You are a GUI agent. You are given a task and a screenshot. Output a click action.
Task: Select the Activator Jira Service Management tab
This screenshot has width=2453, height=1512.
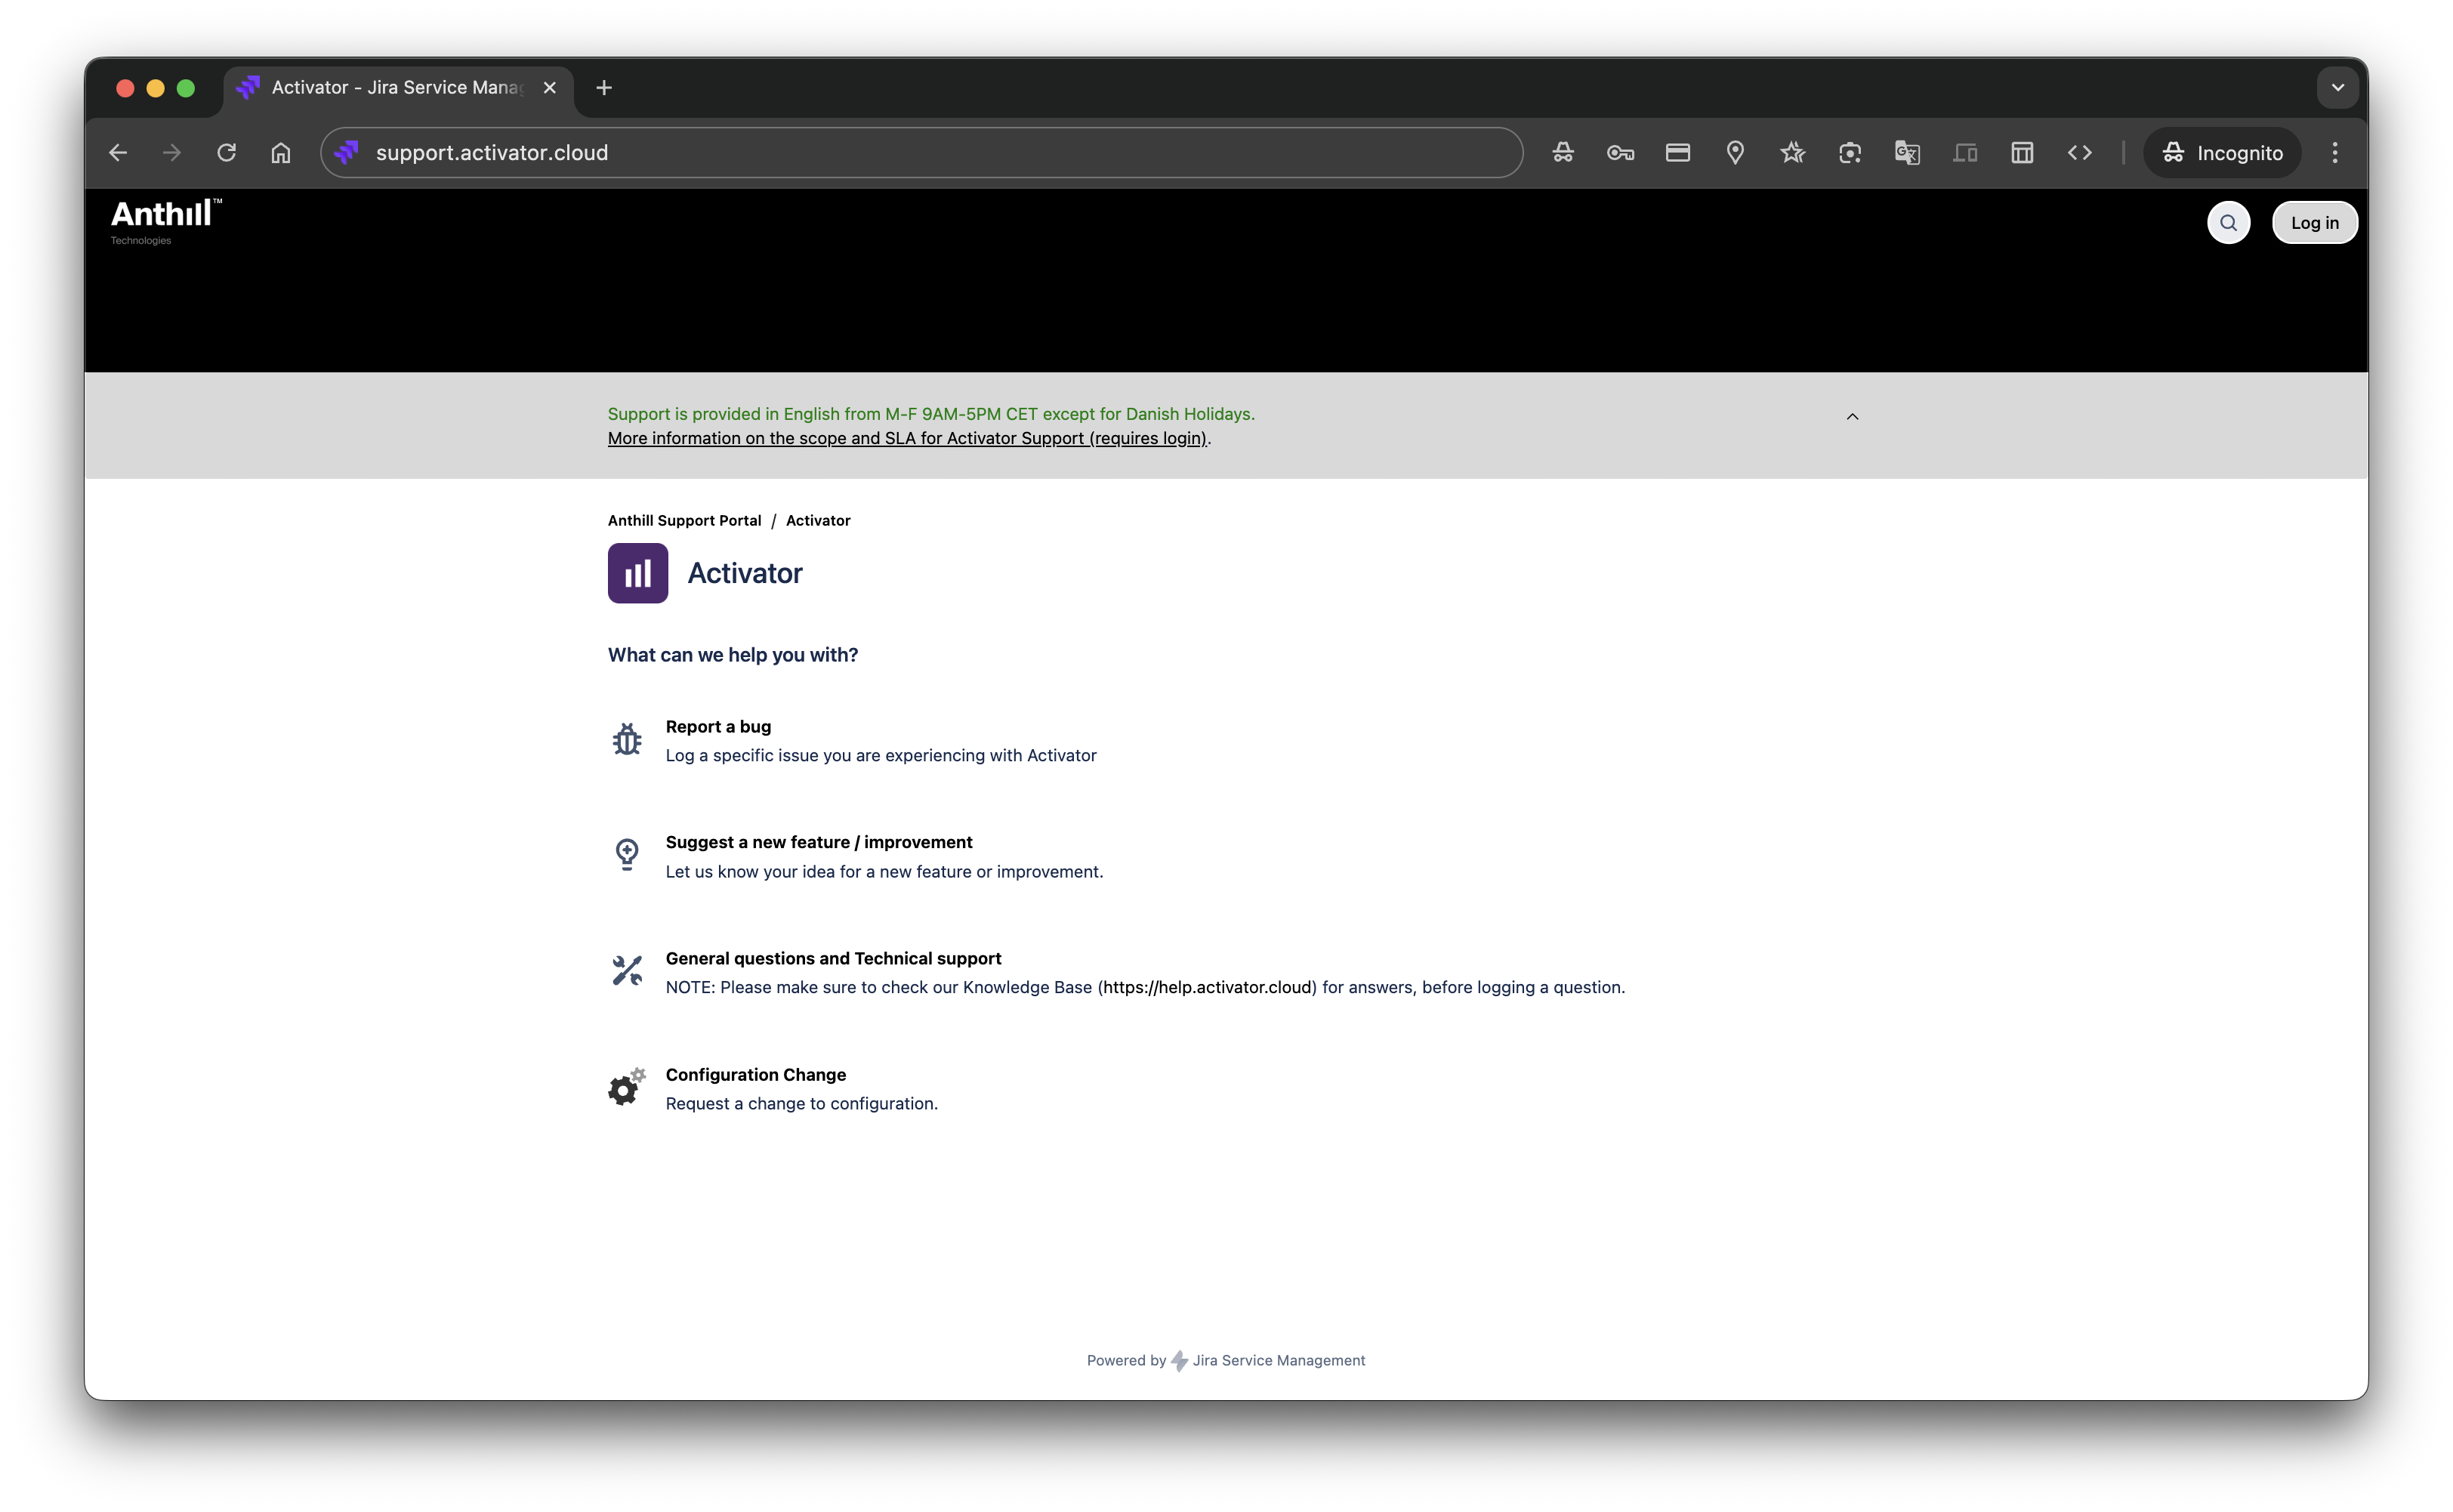(x=395, y=88)
